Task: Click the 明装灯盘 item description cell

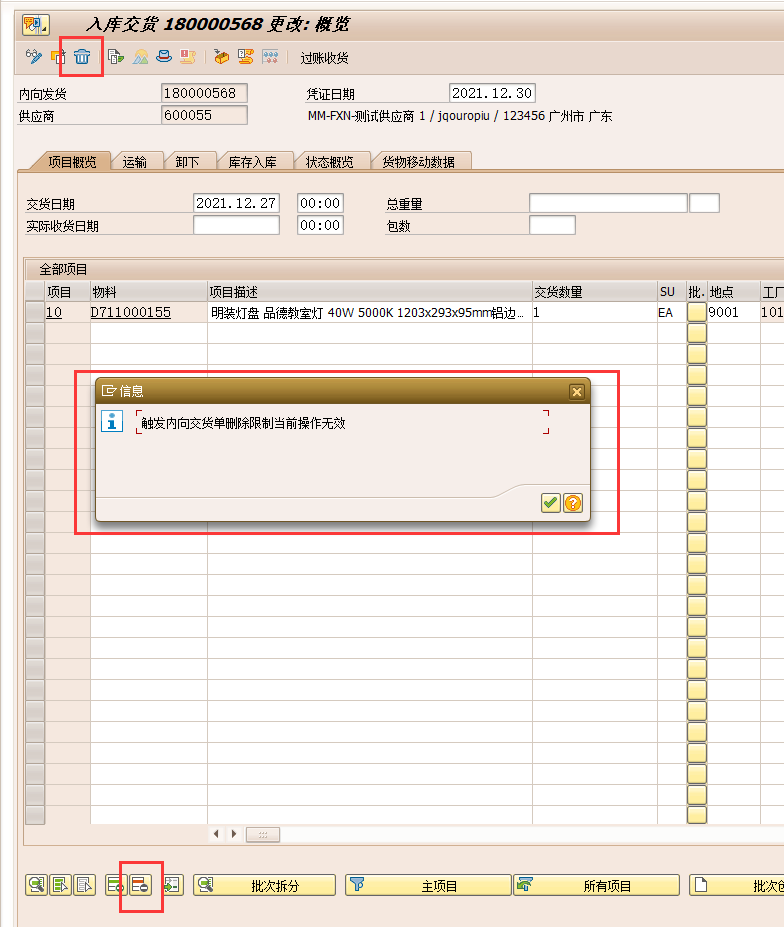Action: coord(370,312)
